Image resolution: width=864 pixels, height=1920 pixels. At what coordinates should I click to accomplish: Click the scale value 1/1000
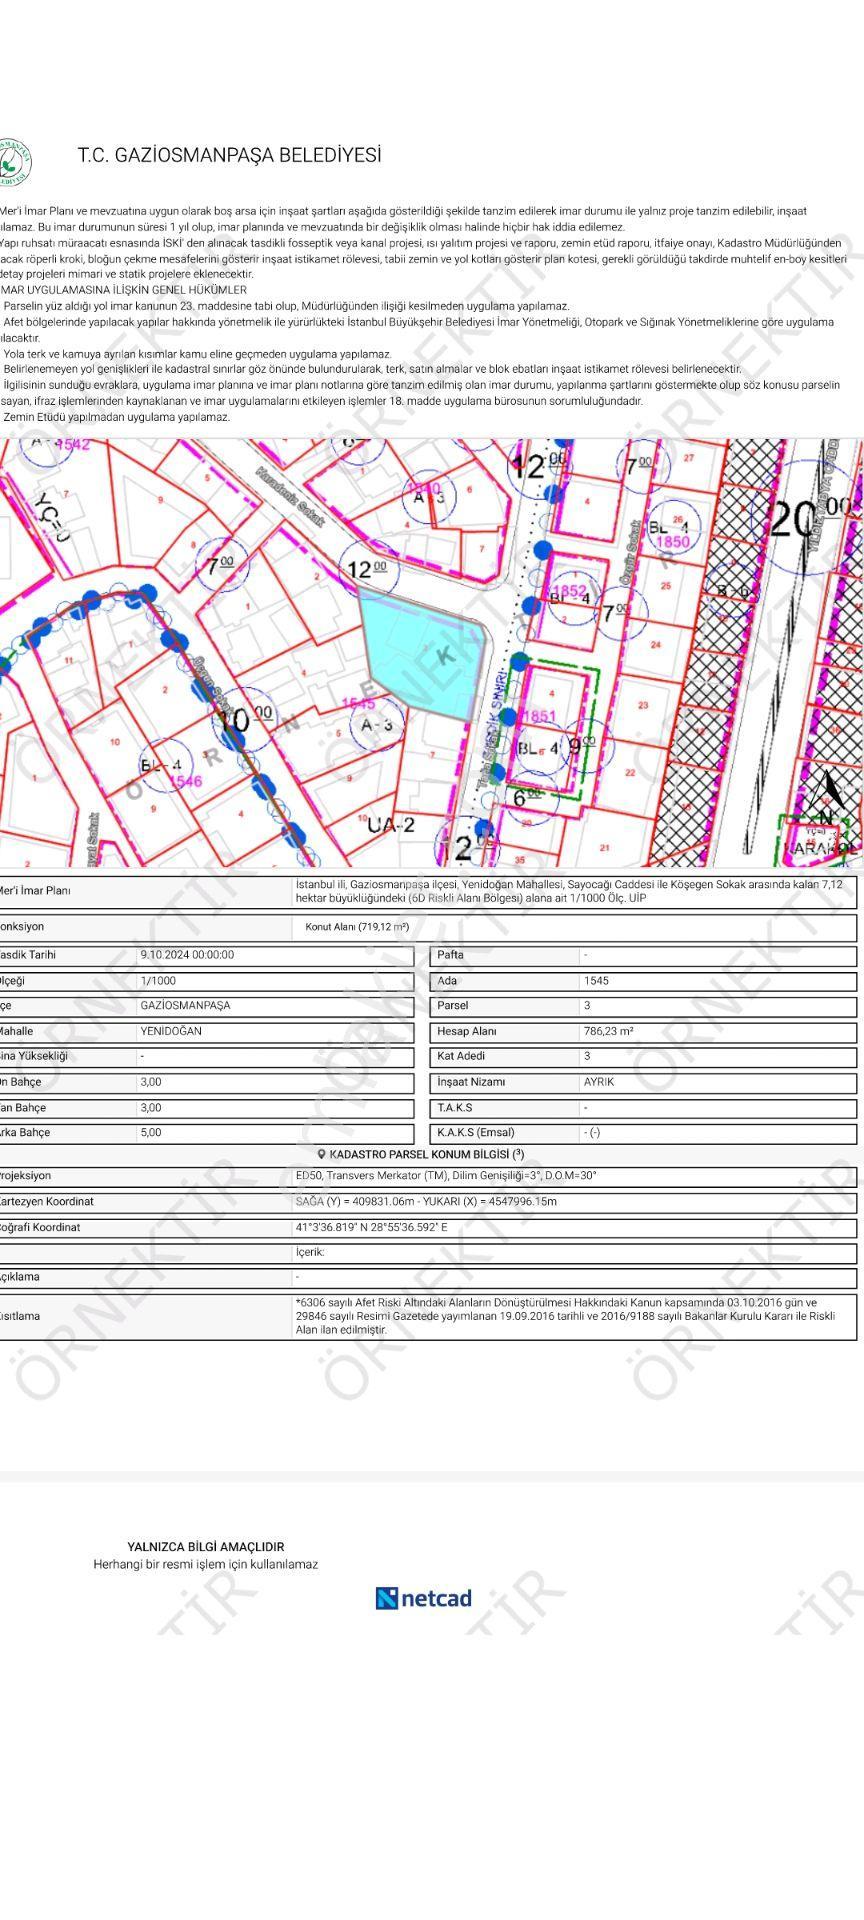158,981
